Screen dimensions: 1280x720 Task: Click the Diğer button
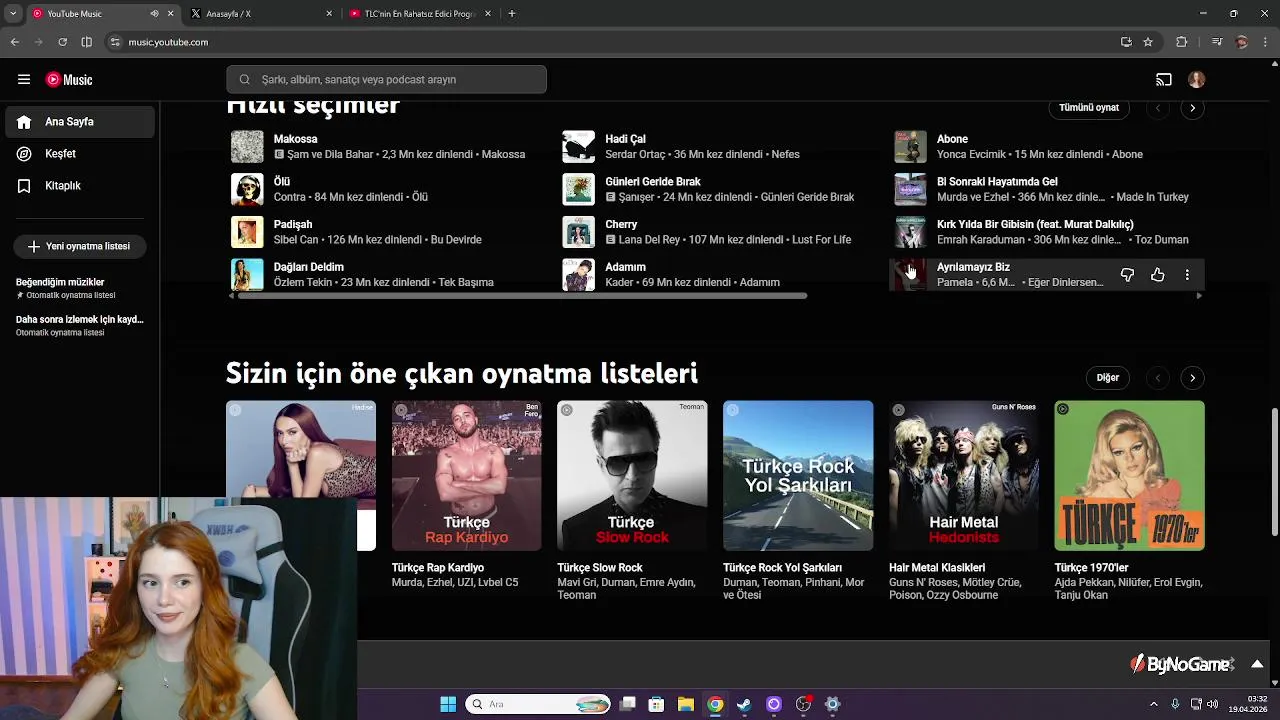1108,378
